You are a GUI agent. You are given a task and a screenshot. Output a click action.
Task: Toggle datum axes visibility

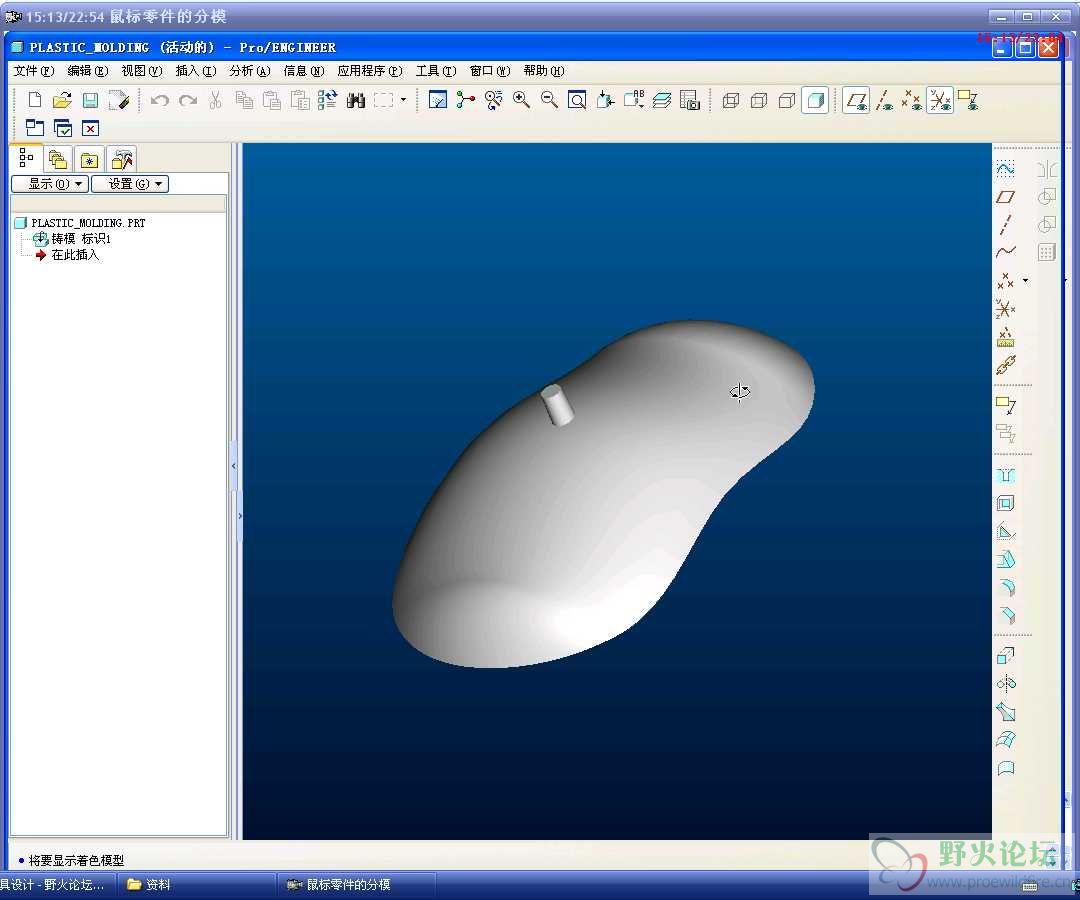click(x=884, y=101)
